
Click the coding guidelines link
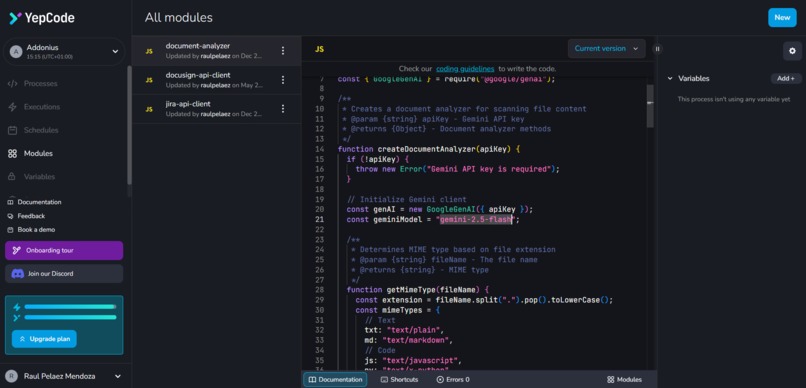(465, 68)
